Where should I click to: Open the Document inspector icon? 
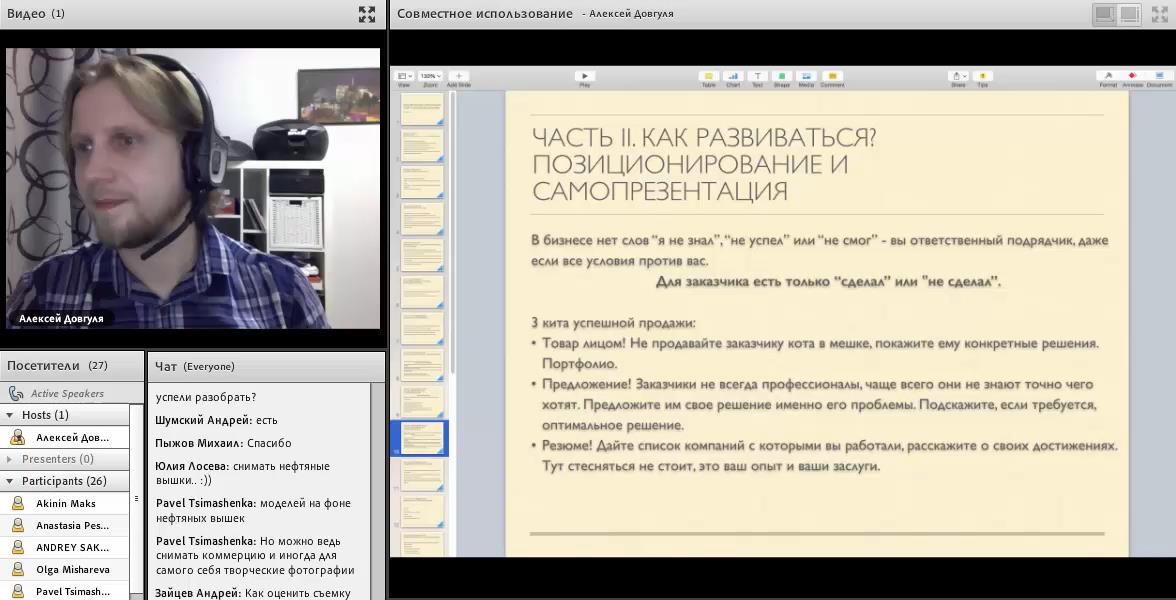[1160, 76]
